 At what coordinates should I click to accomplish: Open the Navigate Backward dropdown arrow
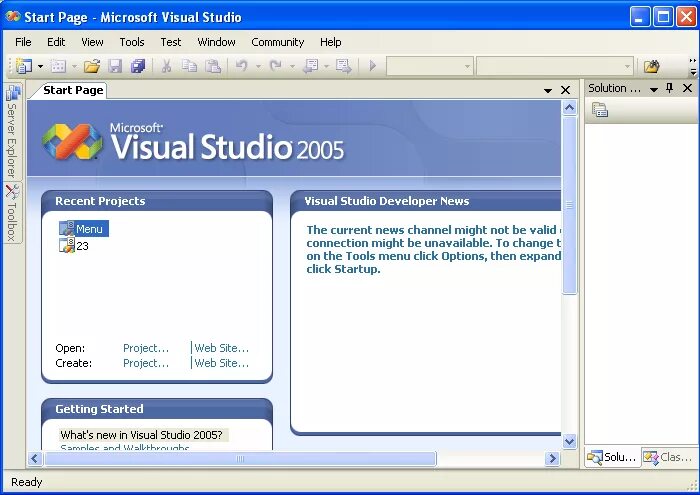pyautogui.click(x=326, y=67)
